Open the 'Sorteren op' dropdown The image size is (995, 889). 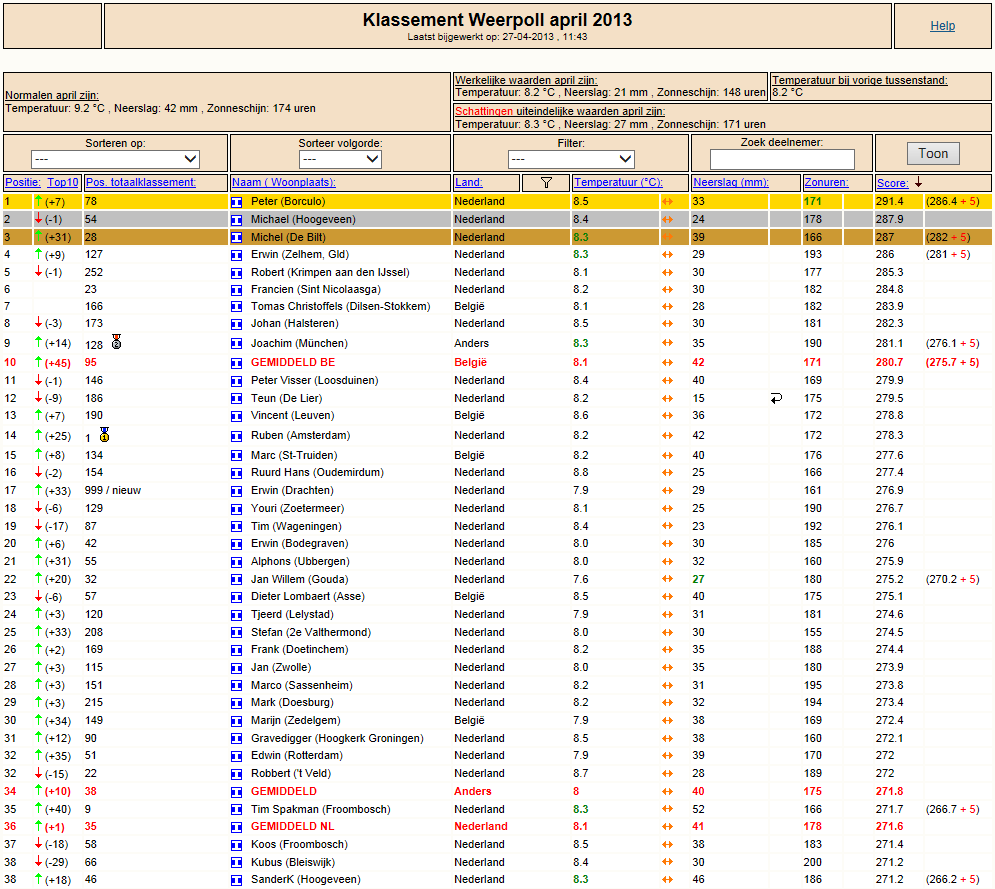(x=115, y=159)
